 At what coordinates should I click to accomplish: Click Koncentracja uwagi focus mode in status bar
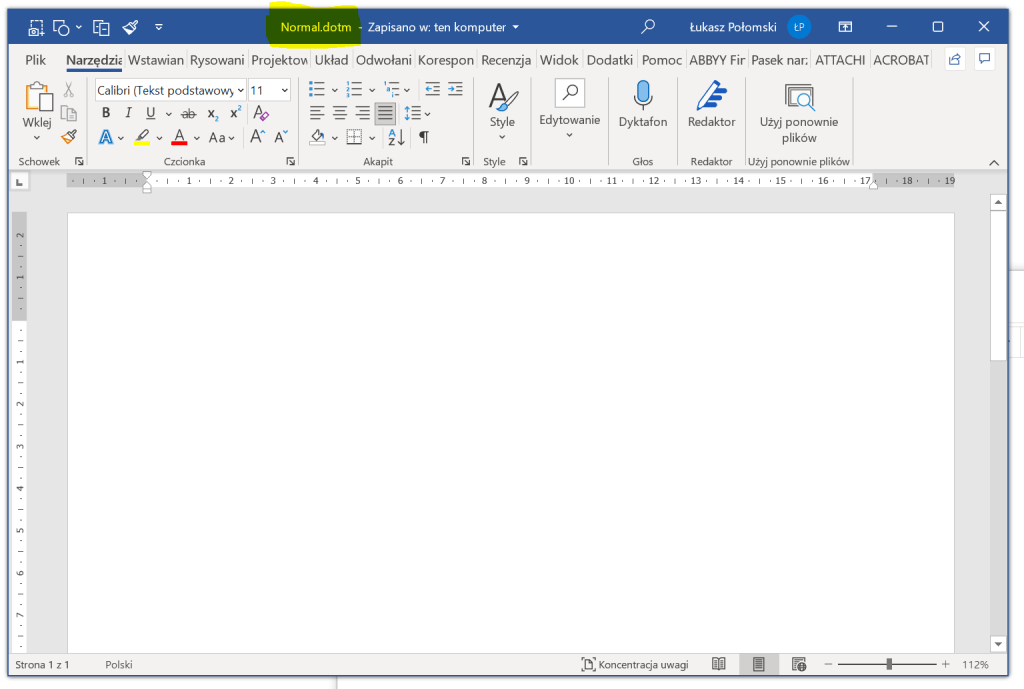(x=635, y=664)
